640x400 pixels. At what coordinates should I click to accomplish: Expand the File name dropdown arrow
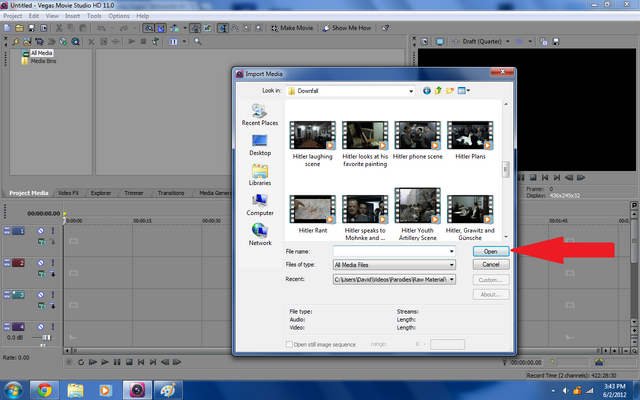click(x=451, y=251)
